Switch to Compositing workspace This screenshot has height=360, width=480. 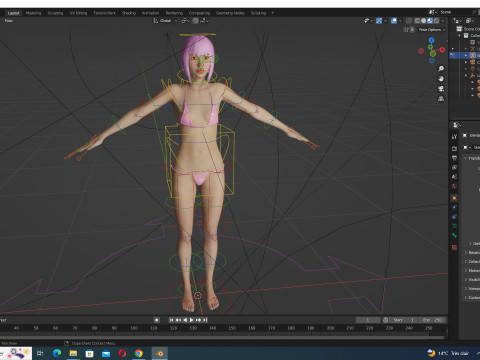coord(199,13)
